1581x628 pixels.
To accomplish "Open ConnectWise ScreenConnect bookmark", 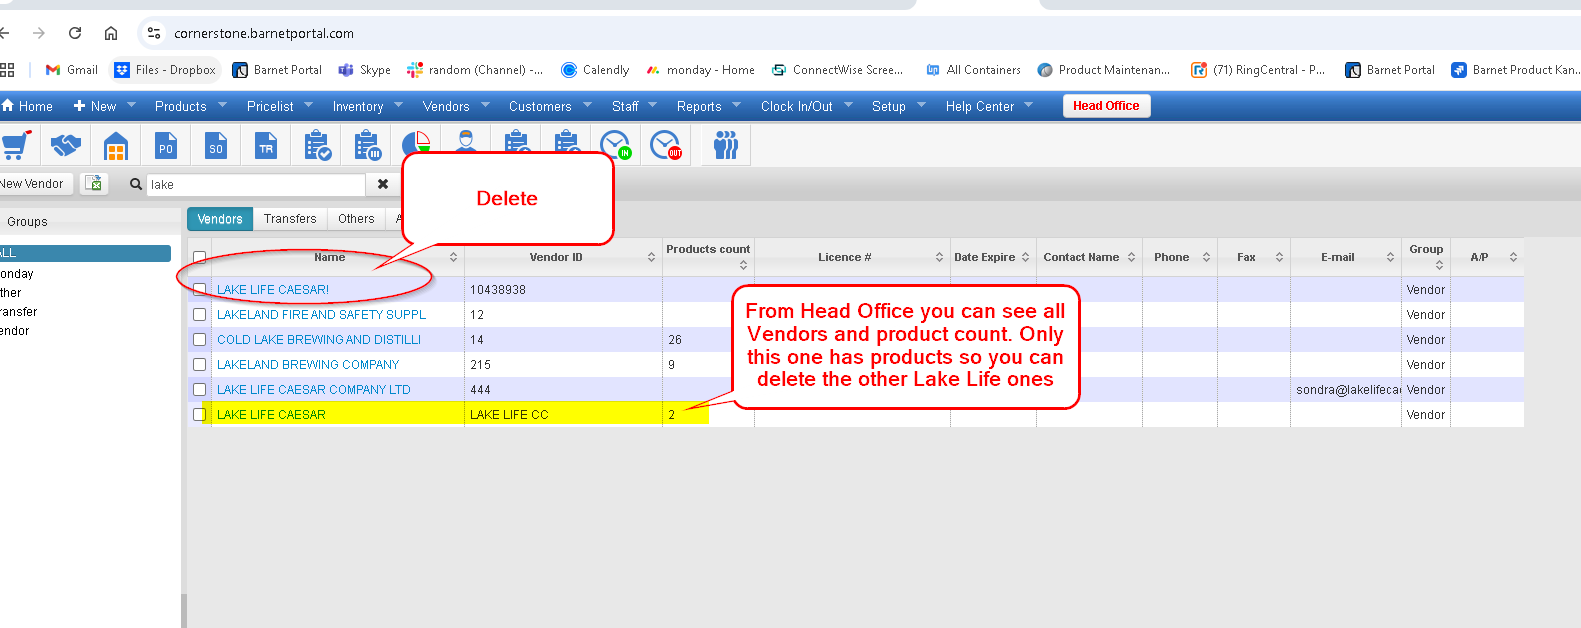I will (x=838, y=70).
